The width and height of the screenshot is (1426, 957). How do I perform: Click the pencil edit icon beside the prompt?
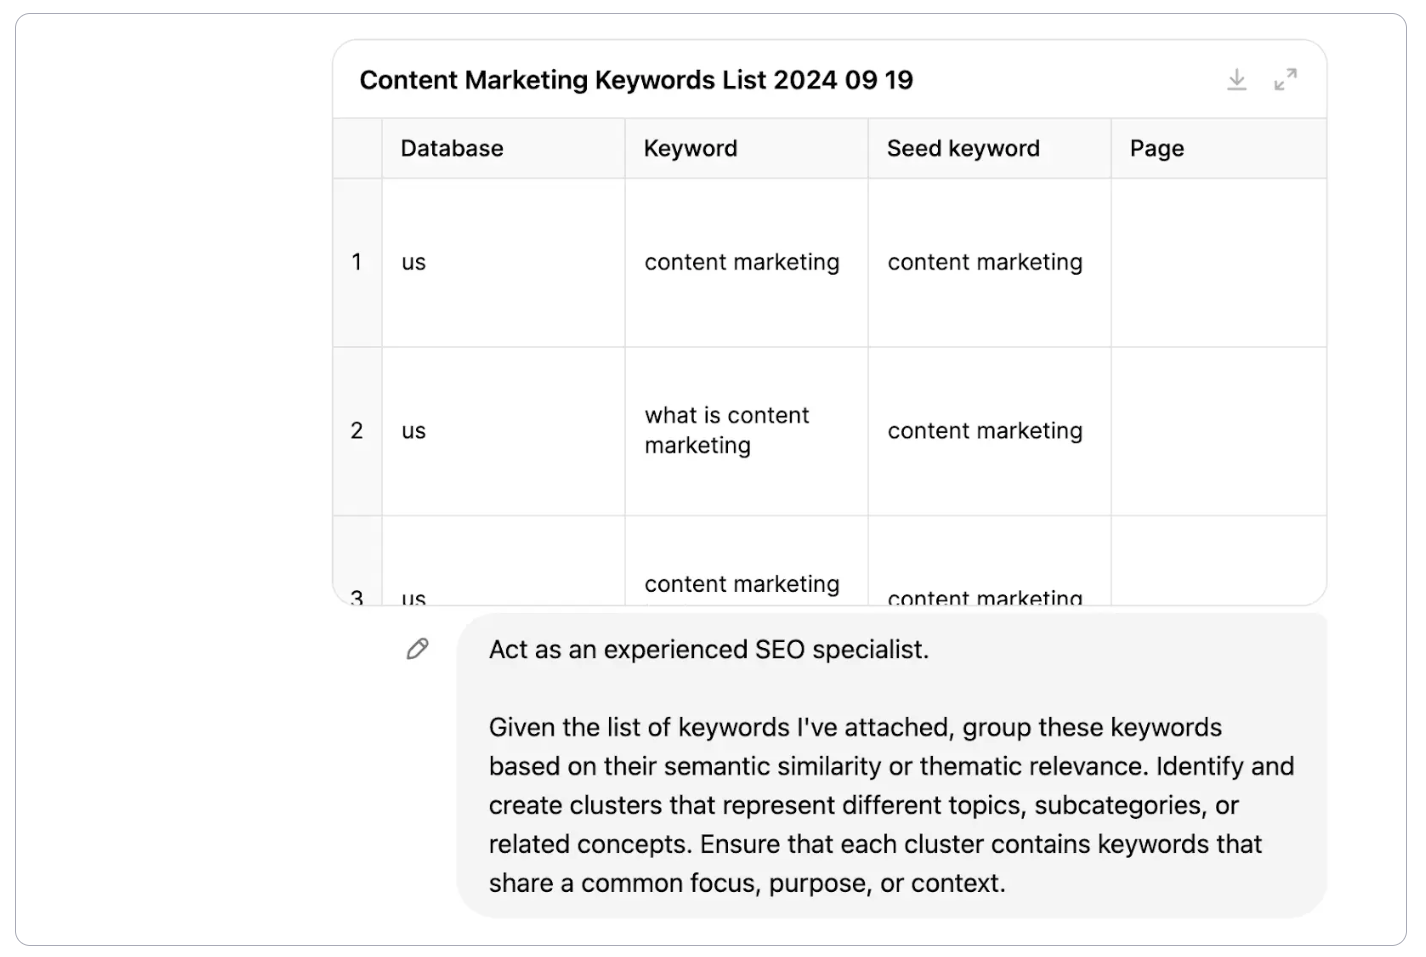(417, 649)
